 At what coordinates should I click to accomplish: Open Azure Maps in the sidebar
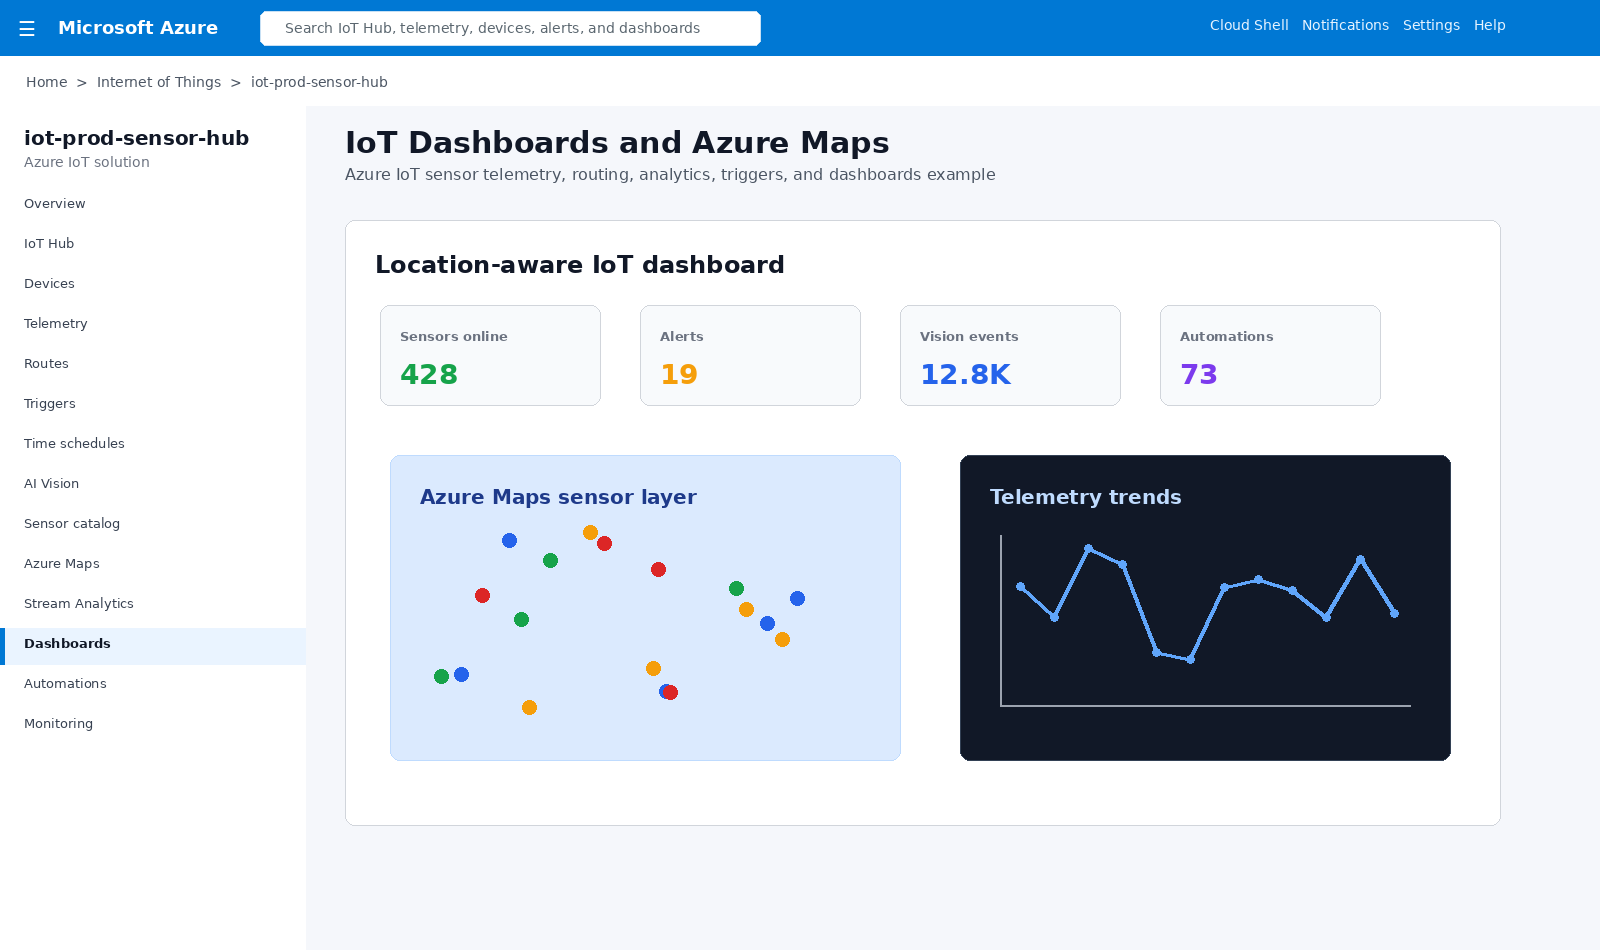click(x=153, y=564)
